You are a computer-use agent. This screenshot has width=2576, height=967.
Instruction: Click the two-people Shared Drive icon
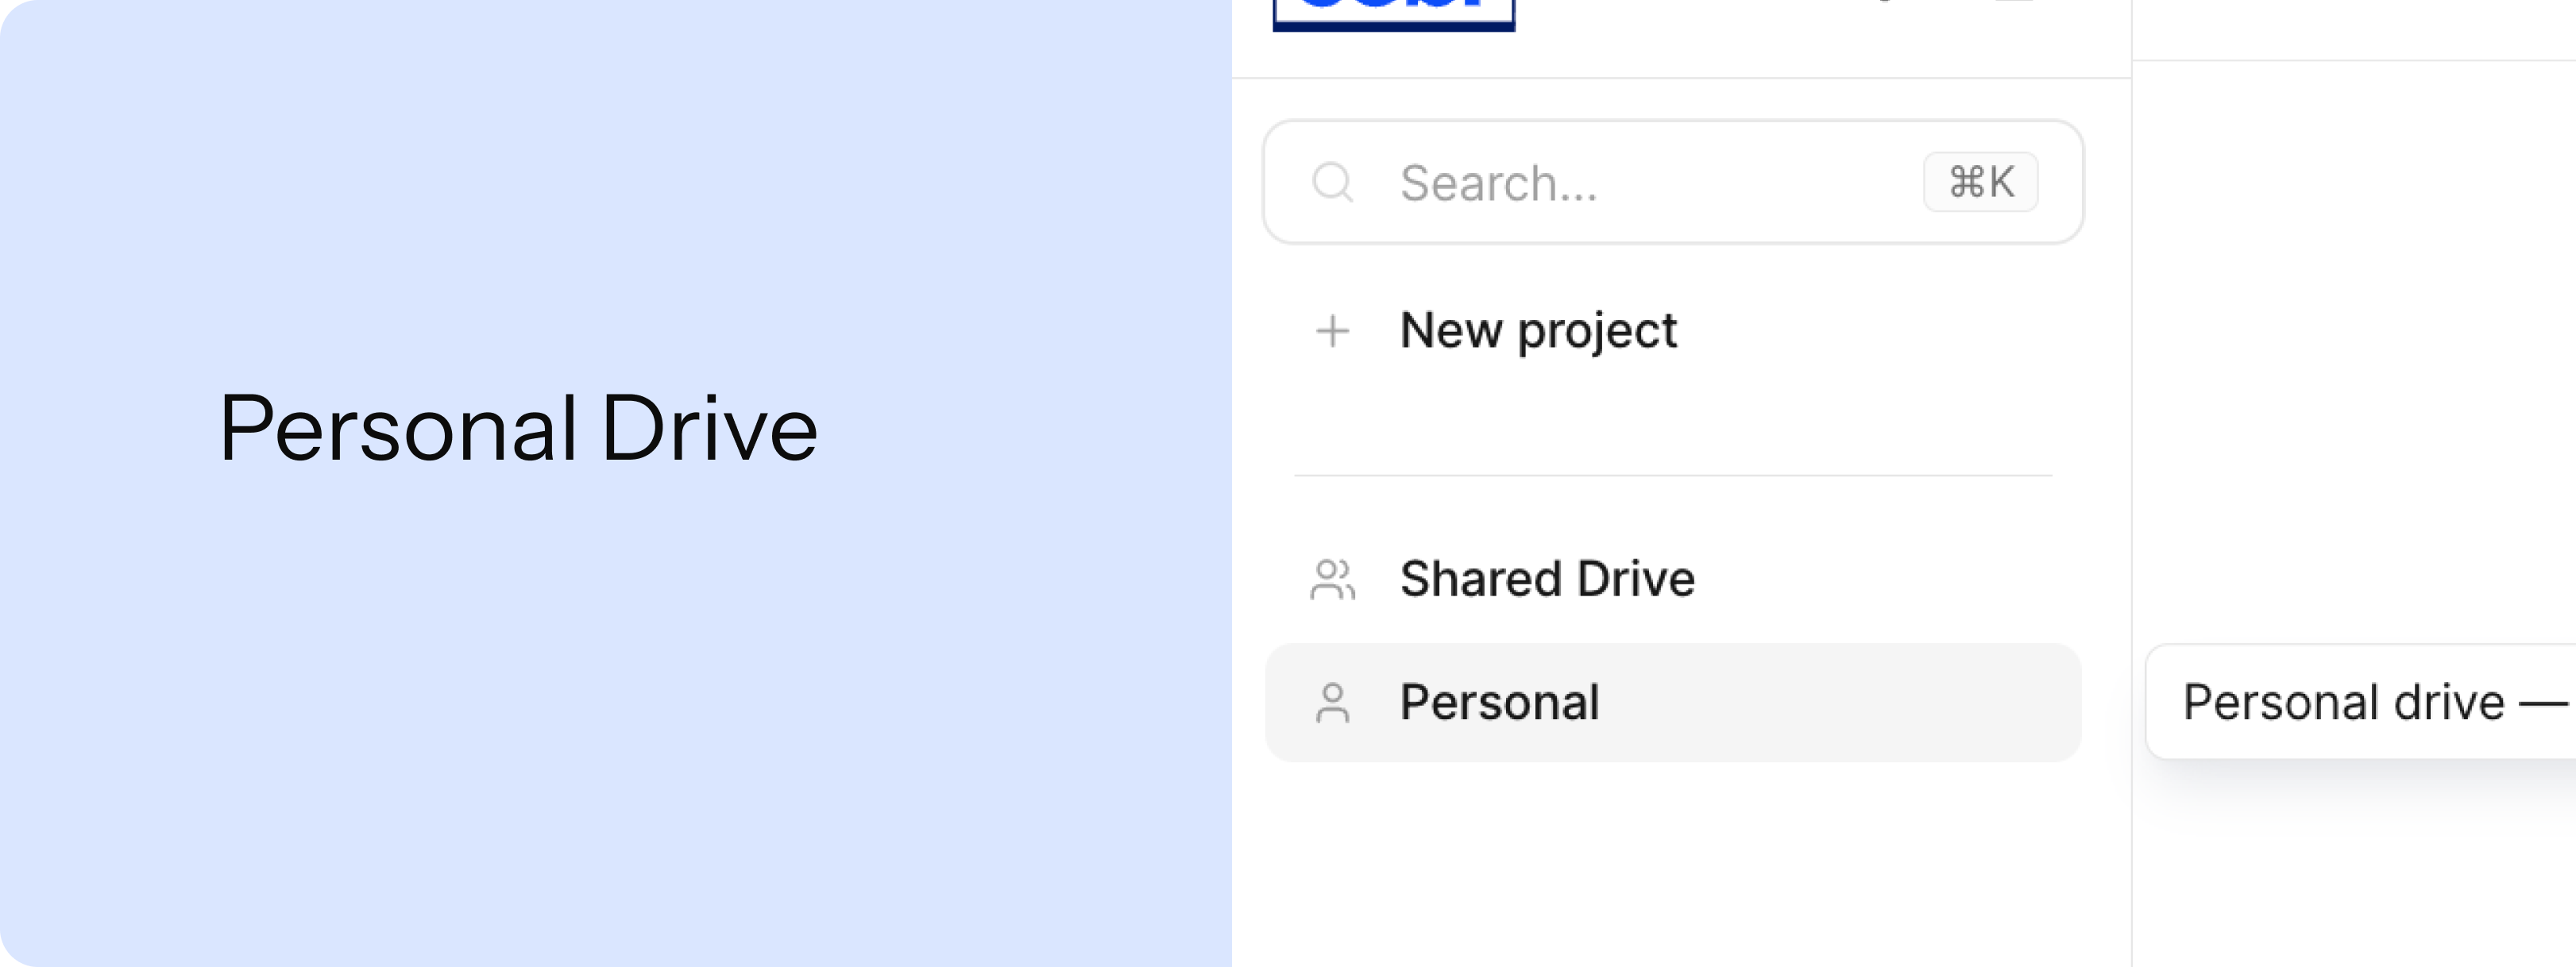1332,579
